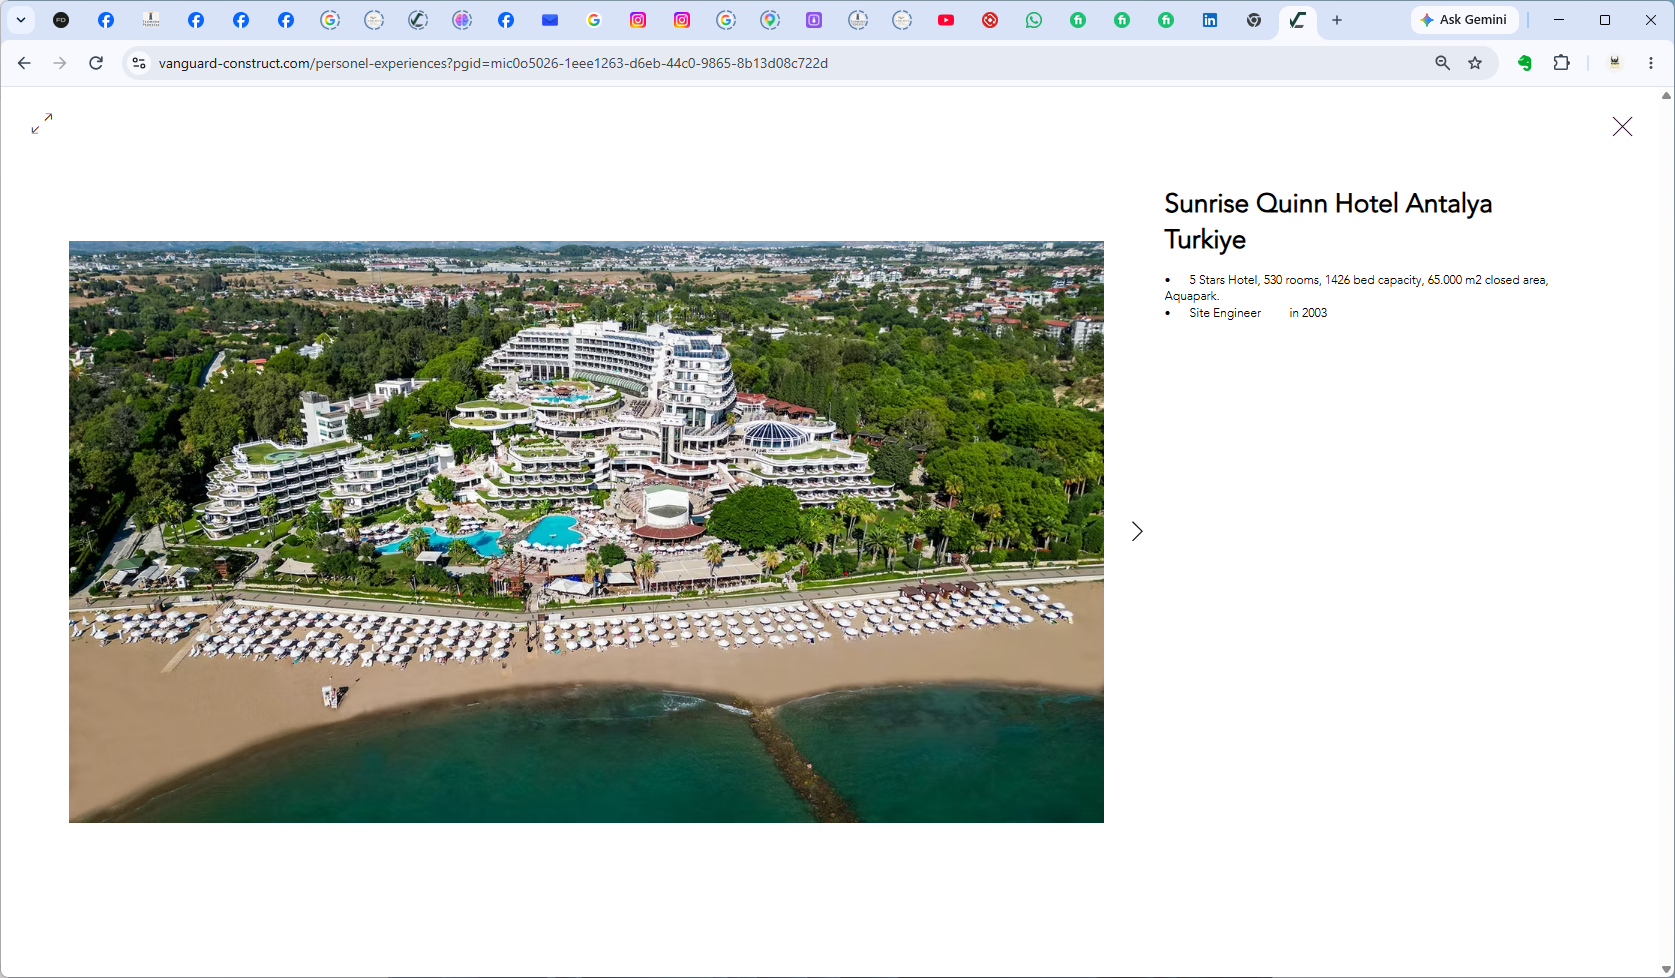Open the tab with Chrome logo favicon
The image size is (1675, 978).
click(x=1254, y=20)
